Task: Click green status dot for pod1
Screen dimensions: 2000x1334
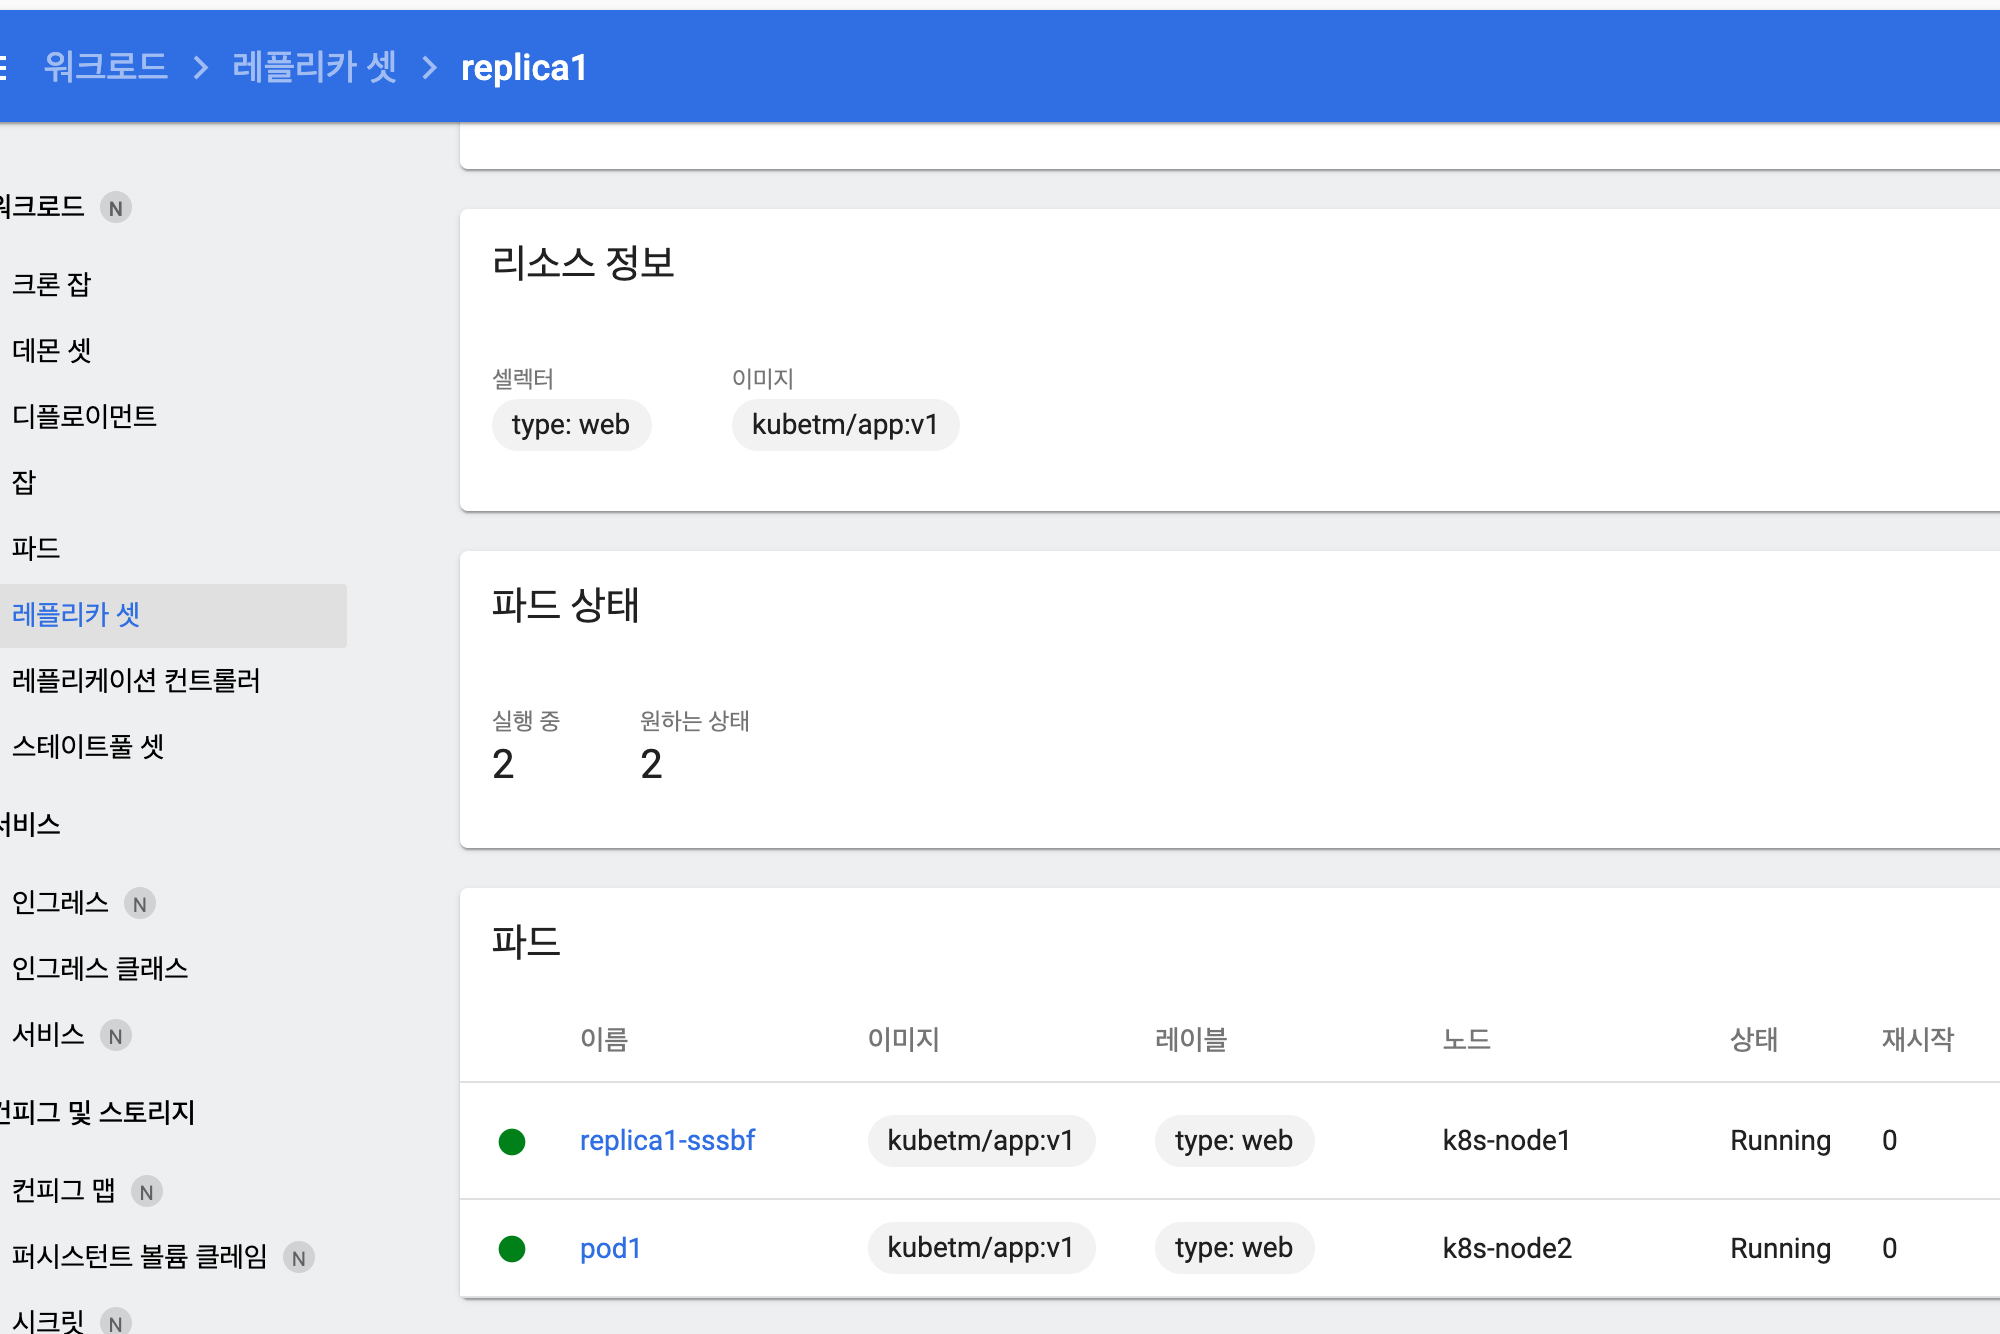Action: (x=512, y=1248)
